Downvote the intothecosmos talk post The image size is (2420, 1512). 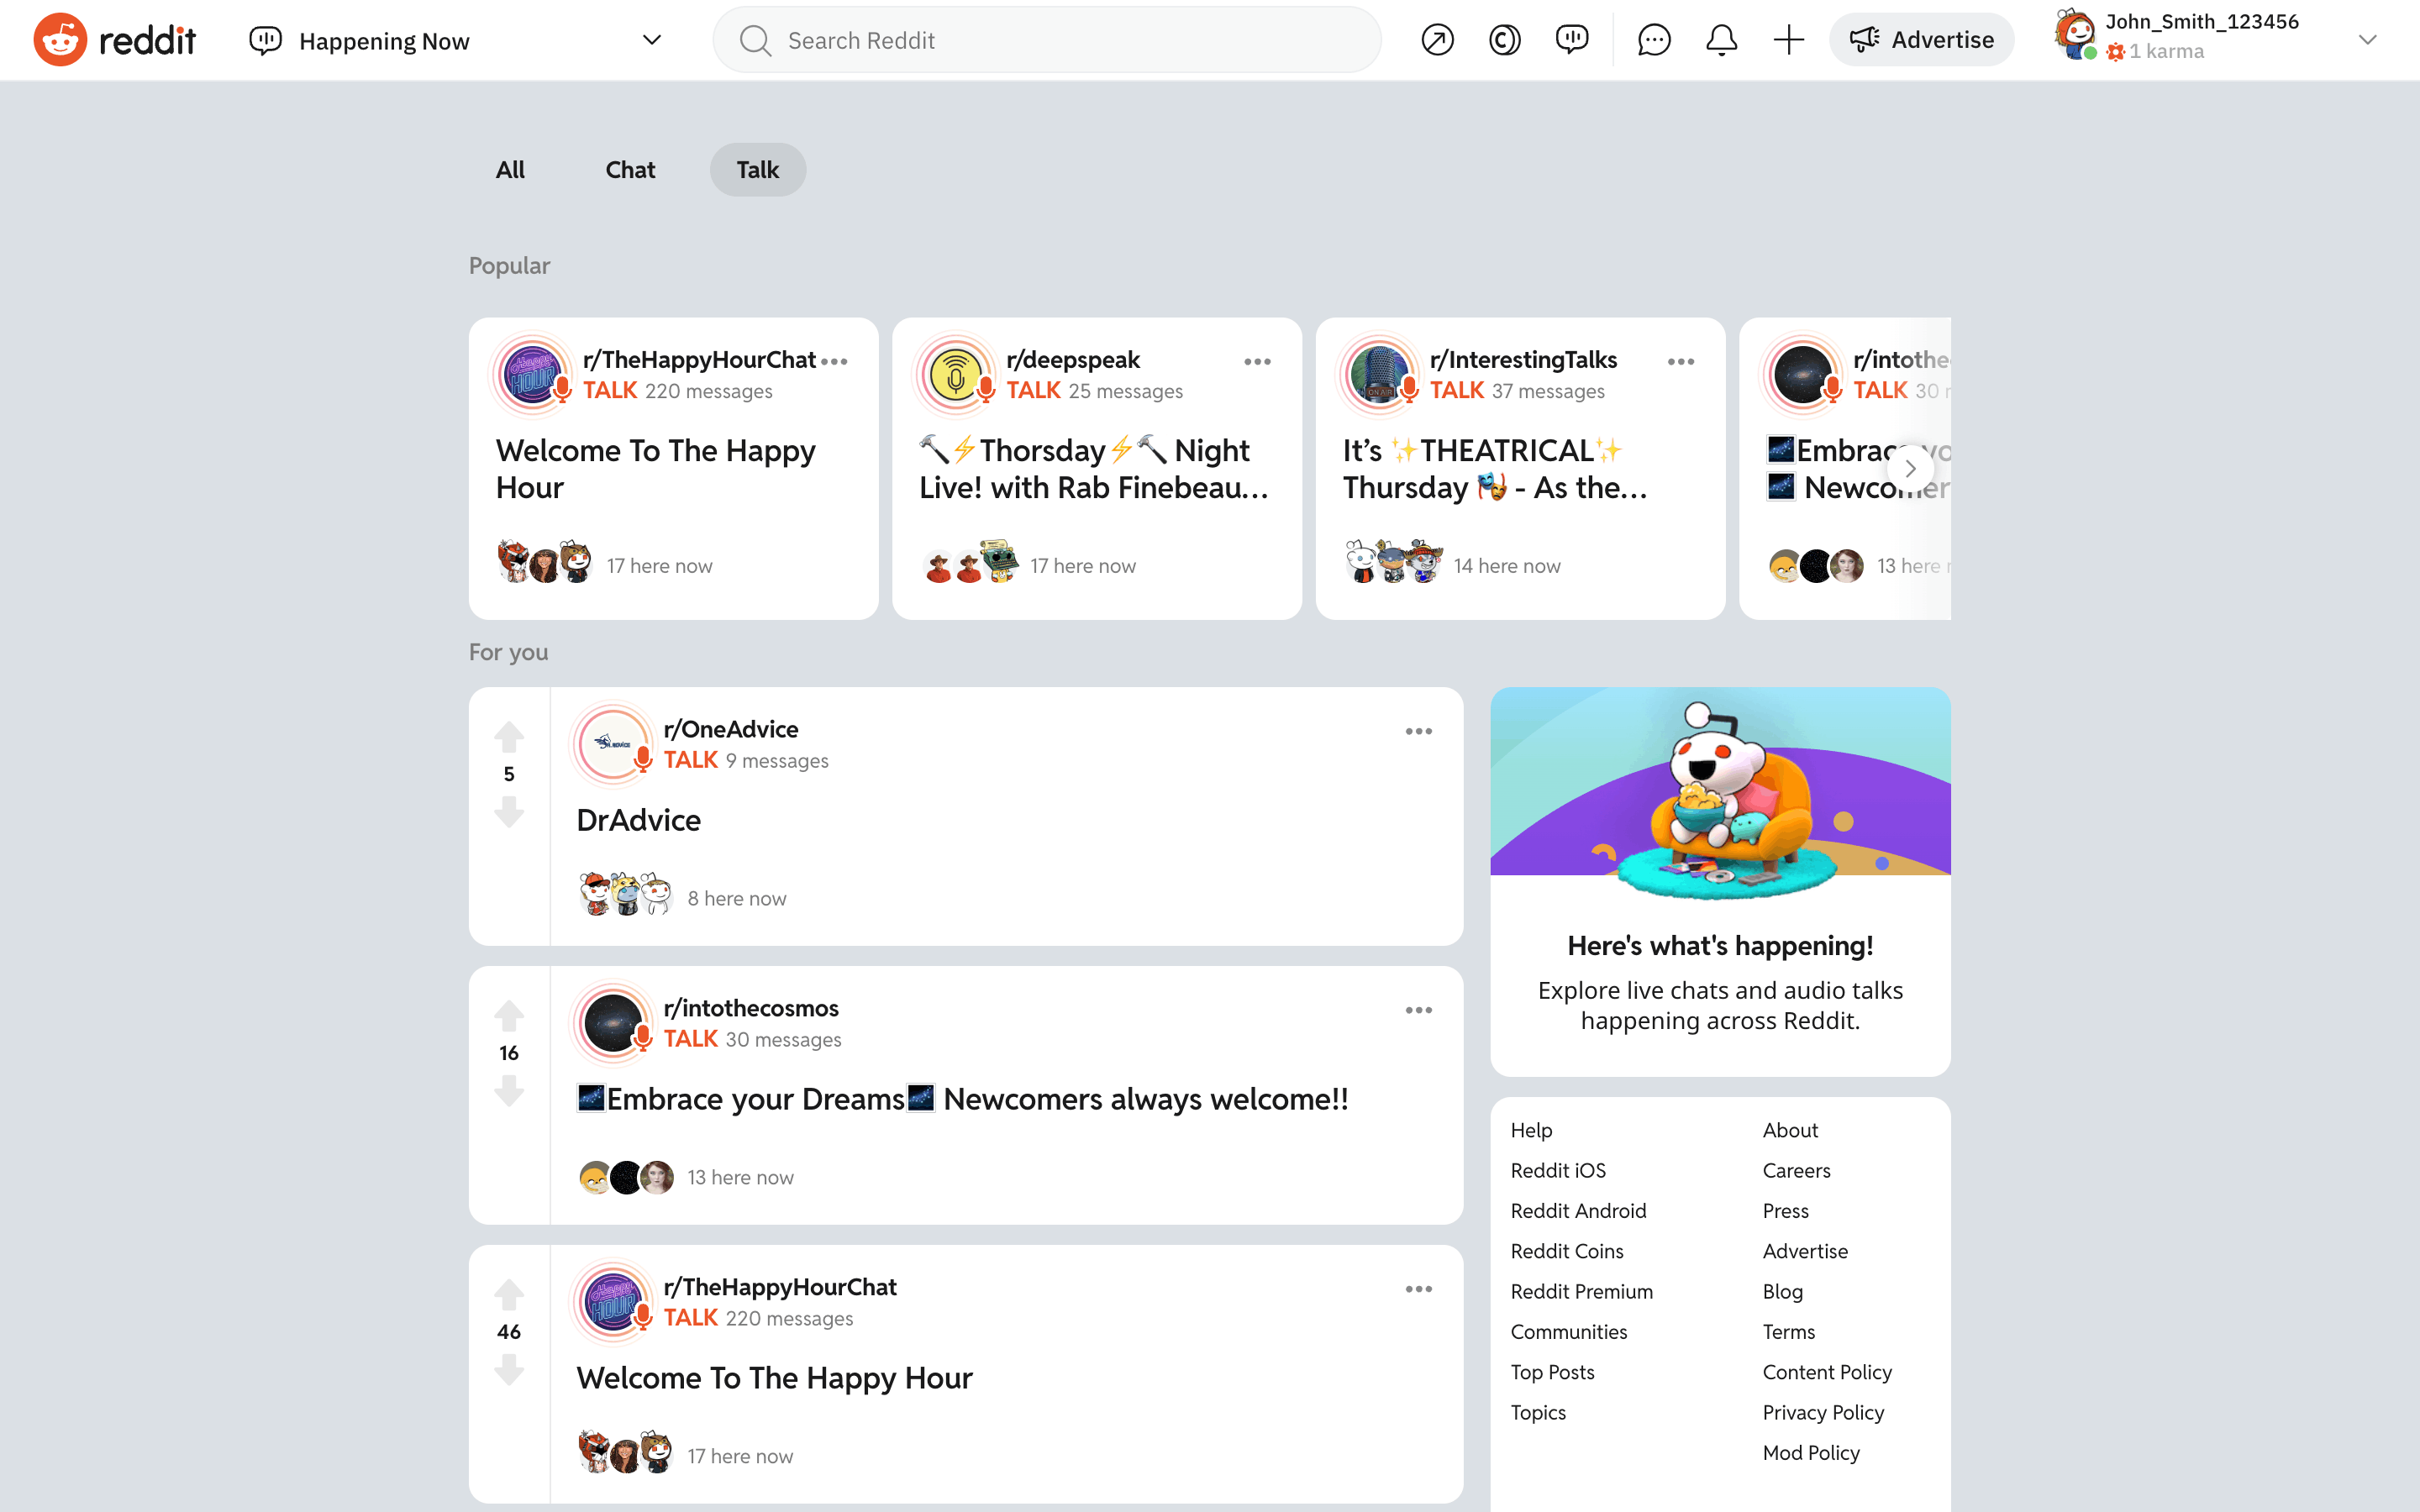(509, 1090)
